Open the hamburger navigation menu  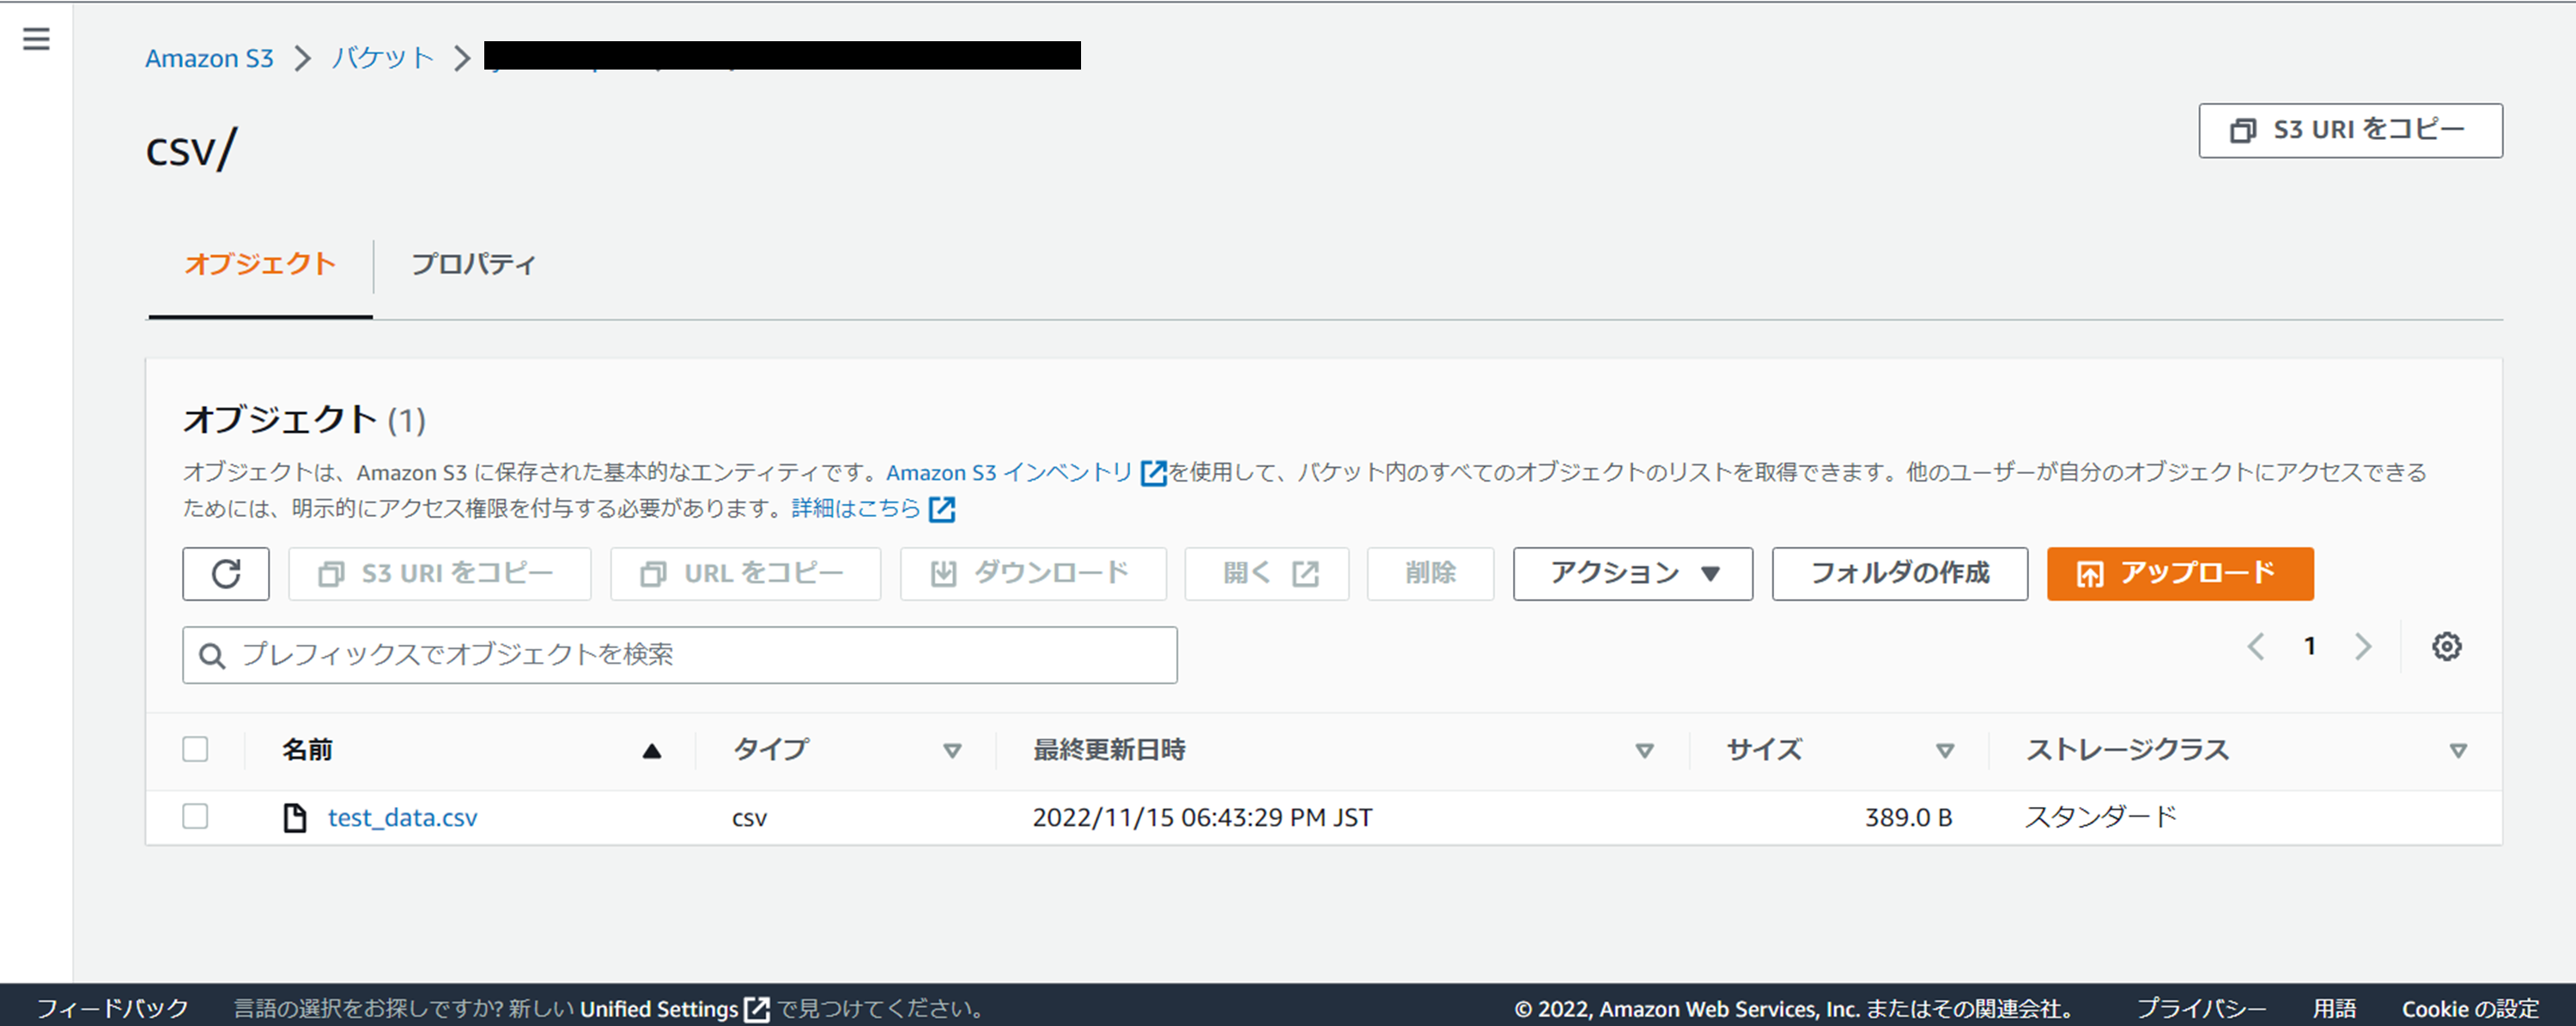pos(36,39)
